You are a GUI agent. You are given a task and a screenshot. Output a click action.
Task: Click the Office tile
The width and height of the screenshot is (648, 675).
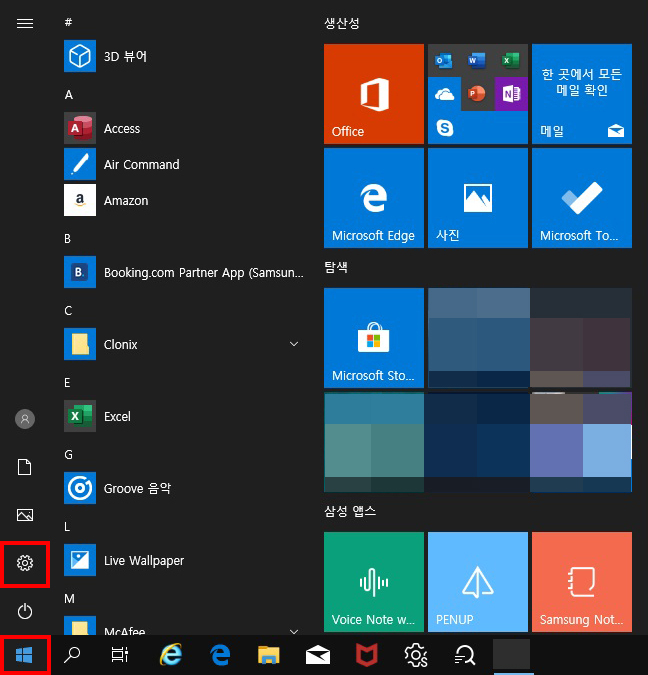tap(374, 94)
